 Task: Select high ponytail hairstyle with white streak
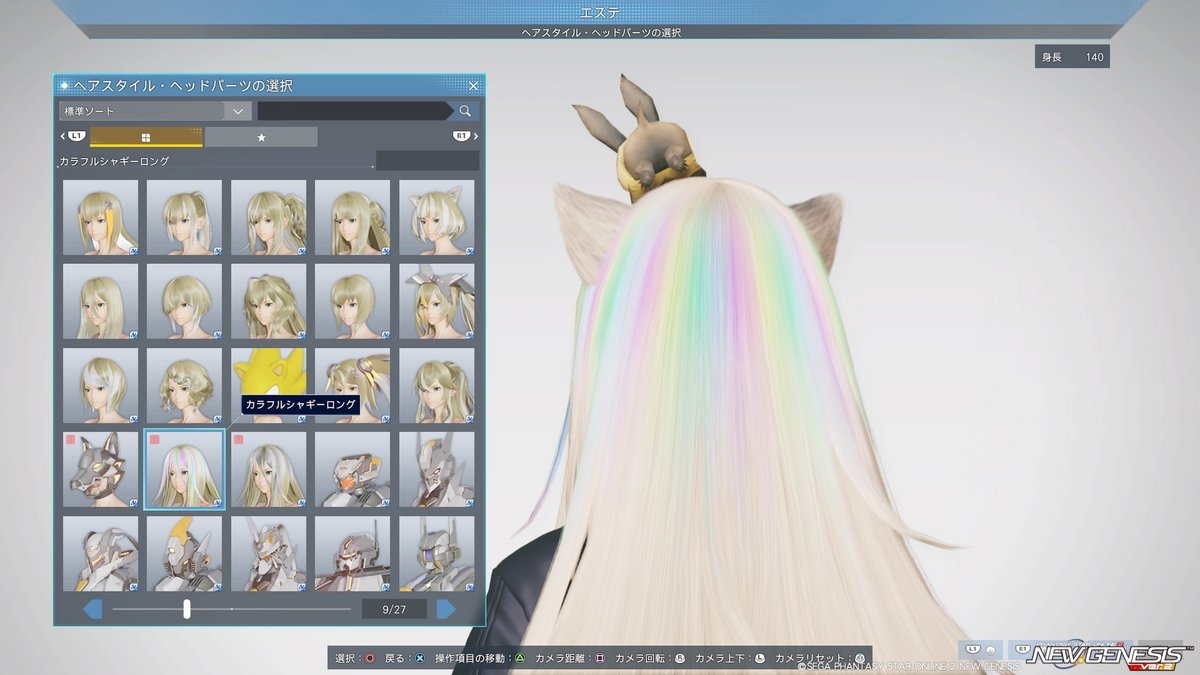tap(184, 218)
